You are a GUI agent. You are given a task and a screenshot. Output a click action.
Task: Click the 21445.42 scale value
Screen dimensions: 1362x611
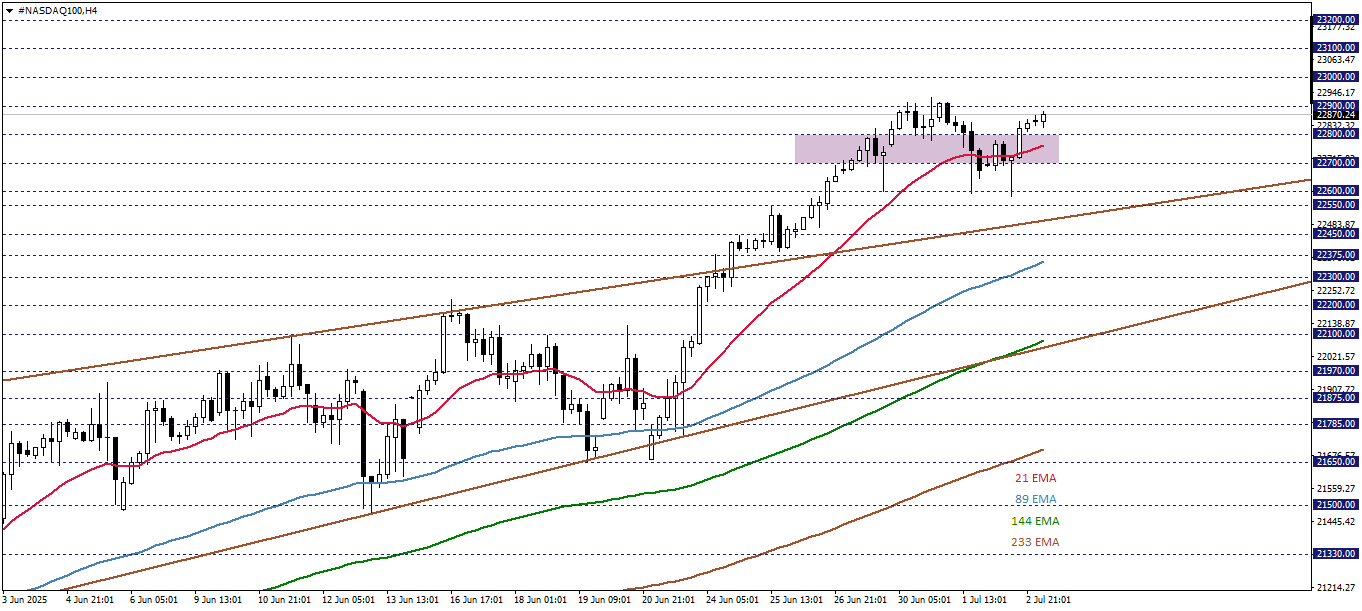(x=1337, y=522)
